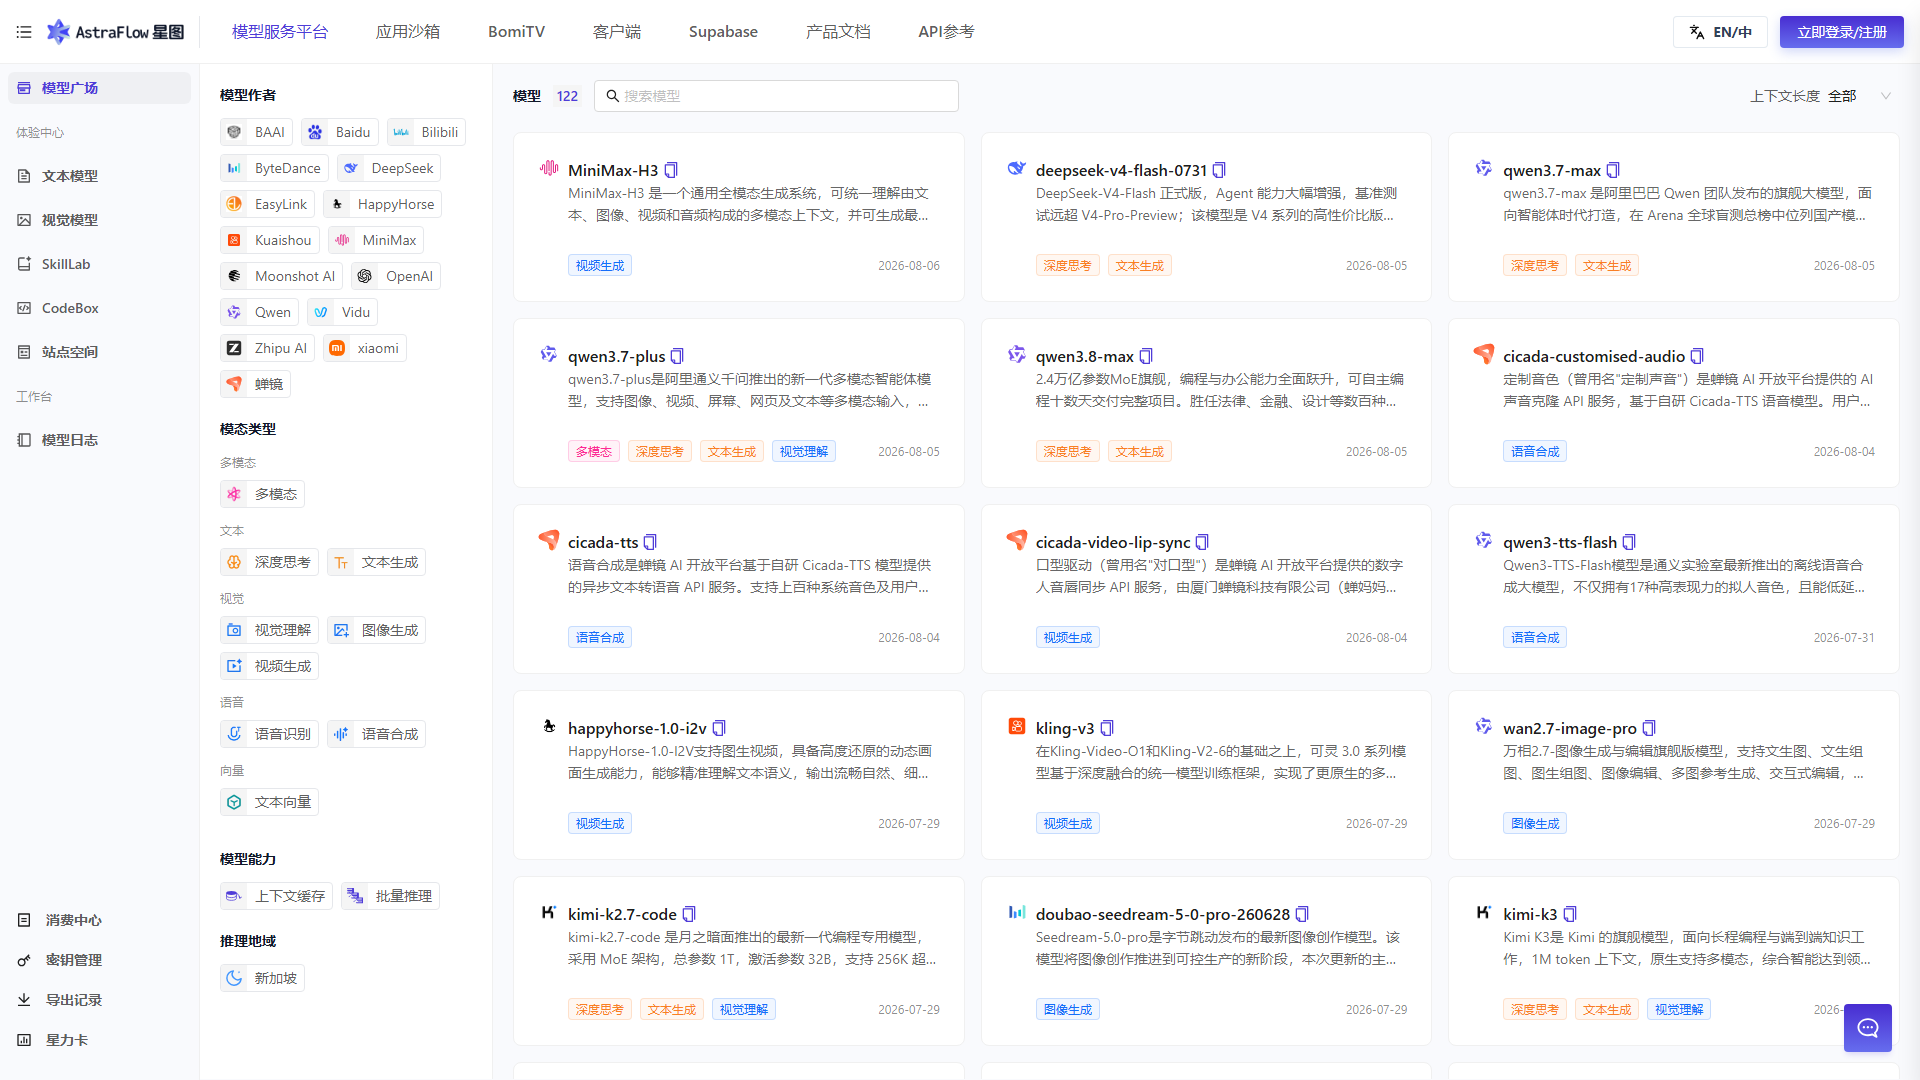Viewport: 1920px width, 1080px height.
Task: Open the wan2.7-image-pro model card title
Action: pyautogui.click(x=1570, y=729)
